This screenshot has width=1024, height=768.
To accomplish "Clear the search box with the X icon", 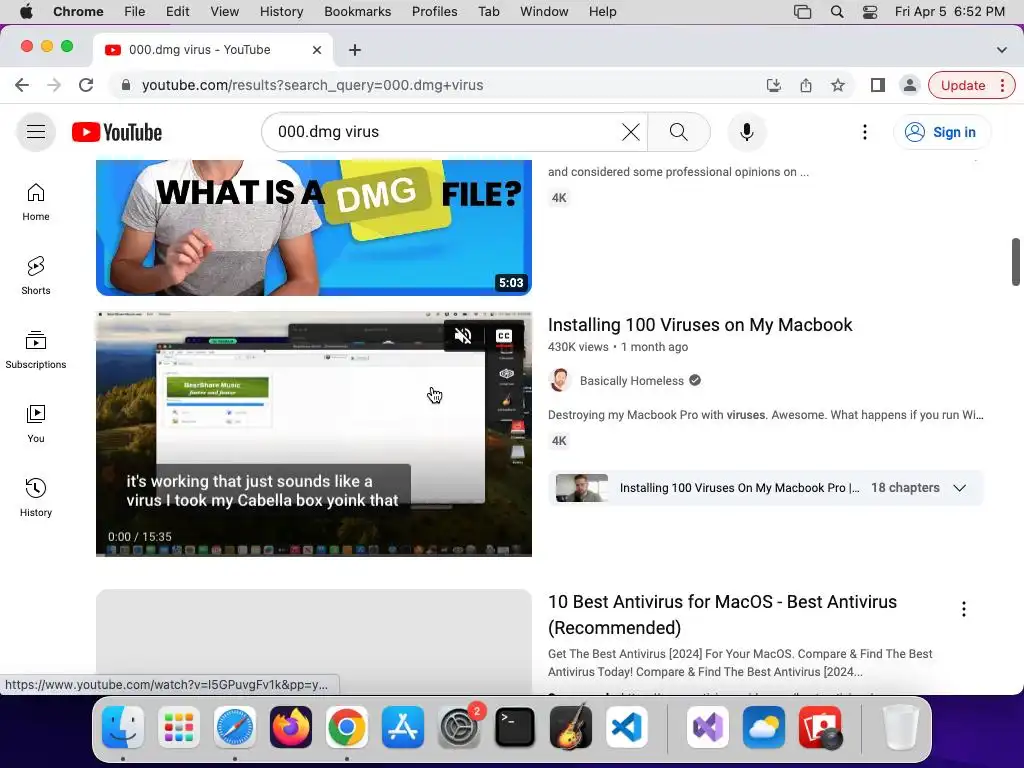I will [x=630, y=132].
